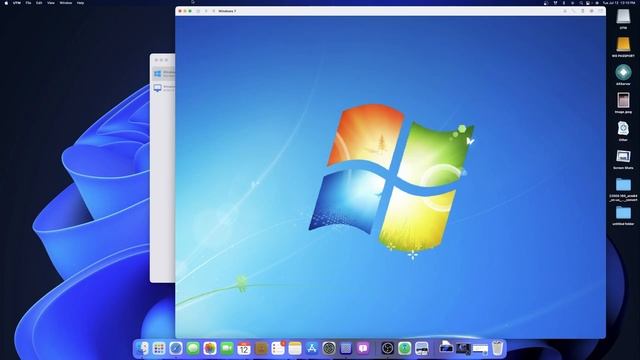Click the purple speech-bubble icon in the Dock

[363, 348]
